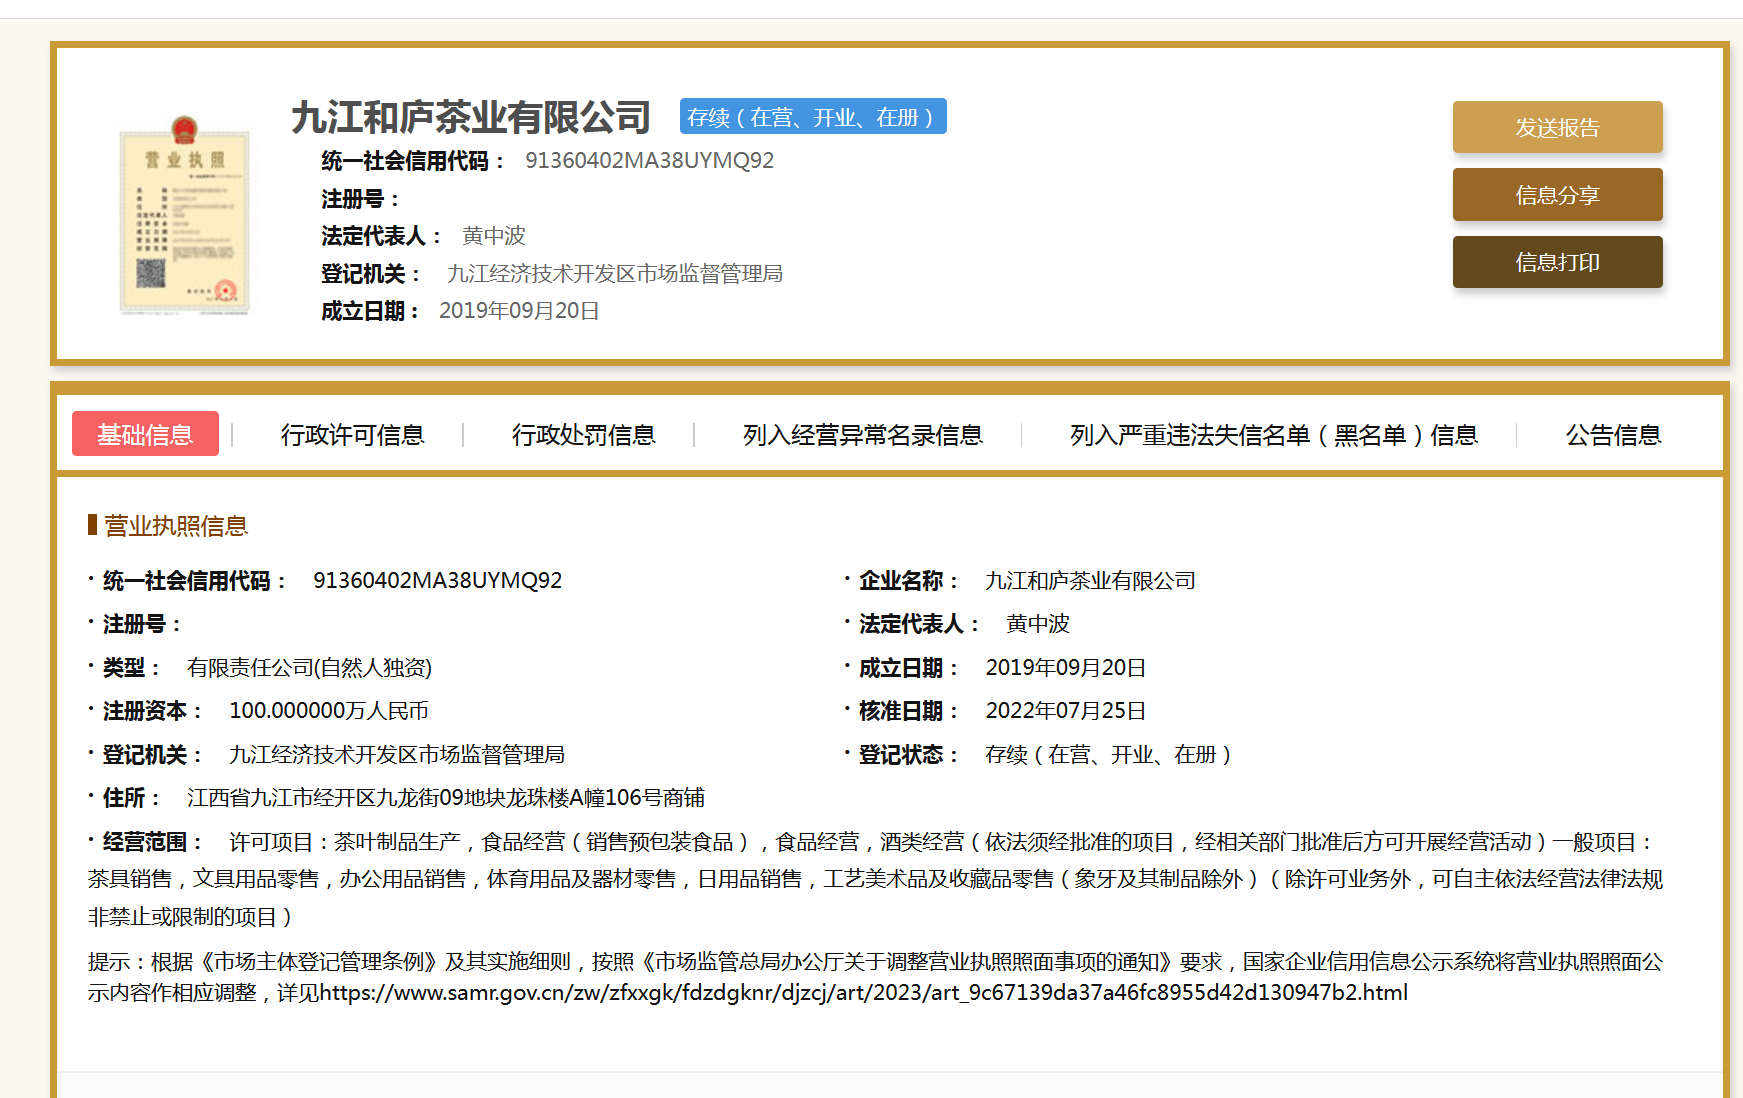
Task: Click the 登记状态 value in license section
Action: pyautogui.click(x=1108, y=755)
